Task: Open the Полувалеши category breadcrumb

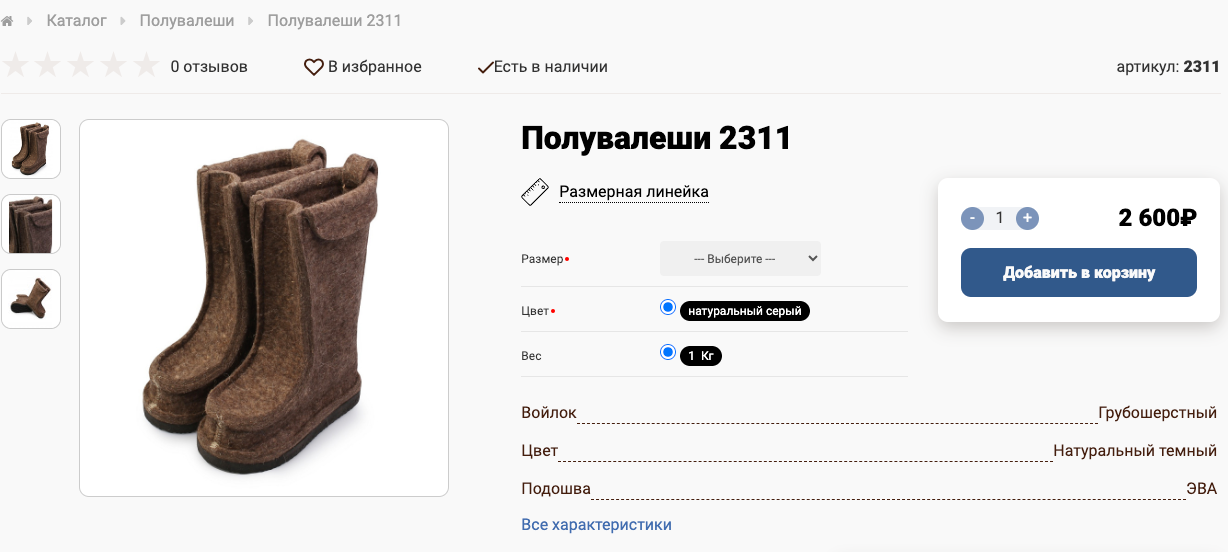Action: point(187,20)
